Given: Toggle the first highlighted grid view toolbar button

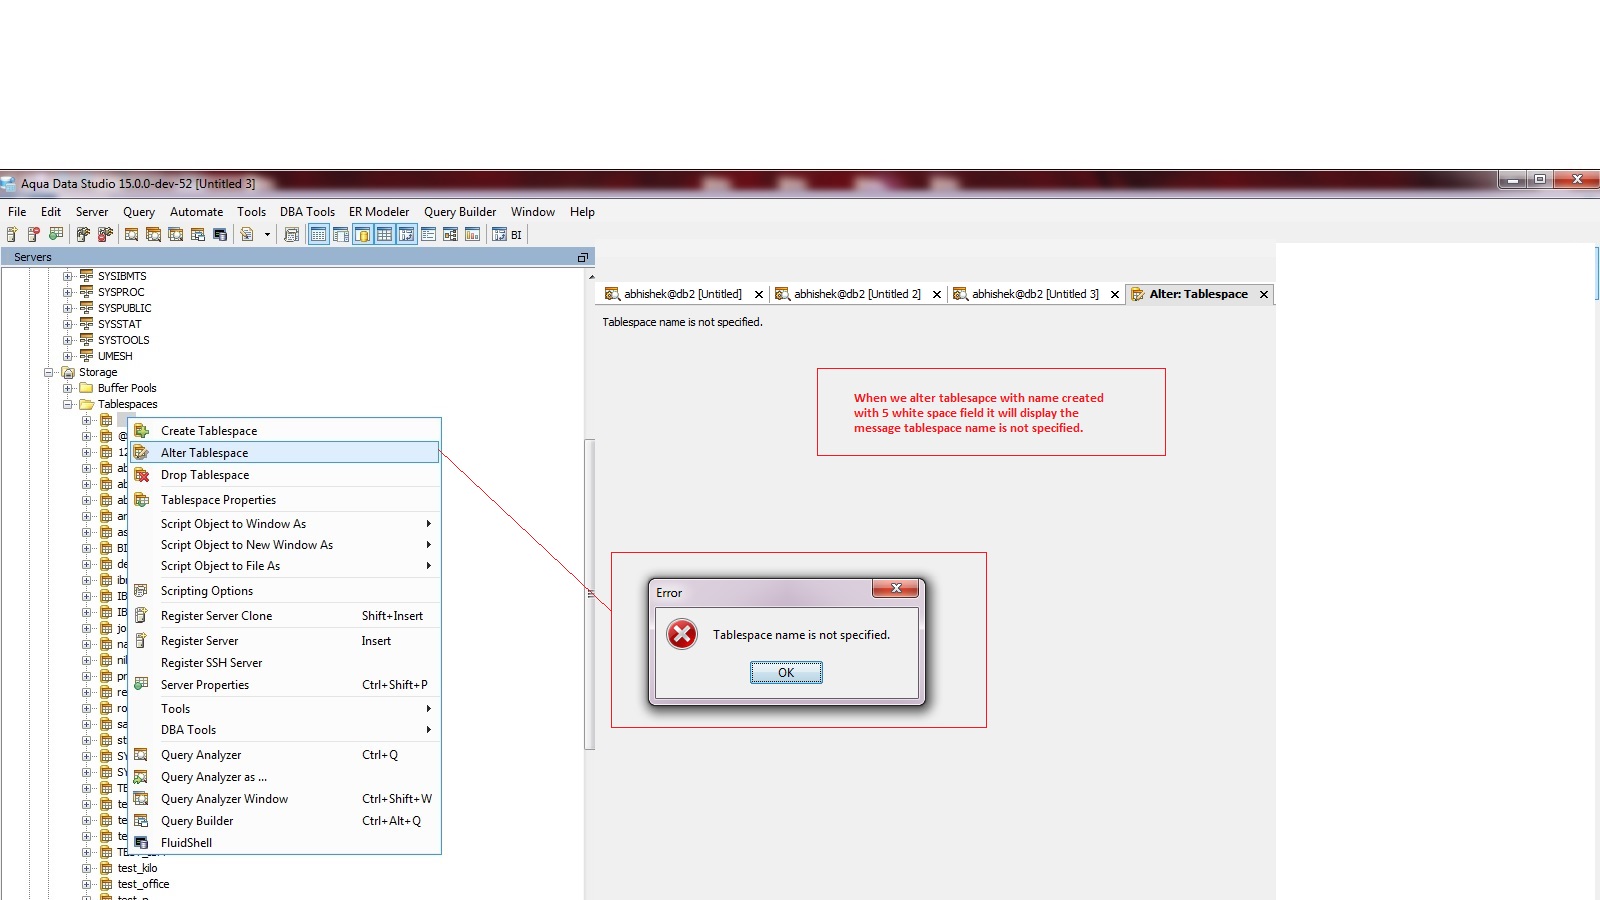Looking at the screenshot, I should tap(319, 235).
